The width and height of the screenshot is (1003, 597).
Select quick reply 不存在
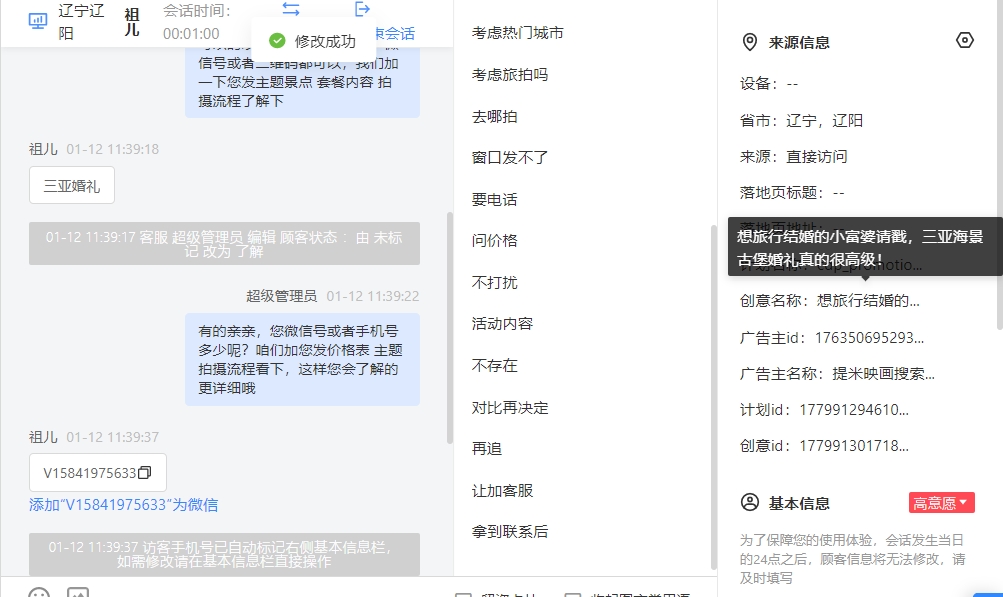pyautogui.click(x=494, y=365)
